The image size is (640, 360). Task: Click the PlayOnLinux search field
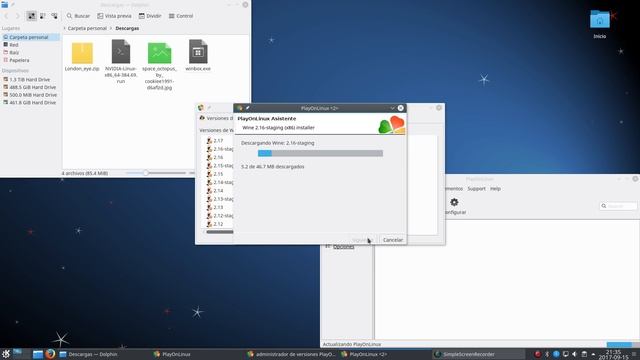pos(618,206)
